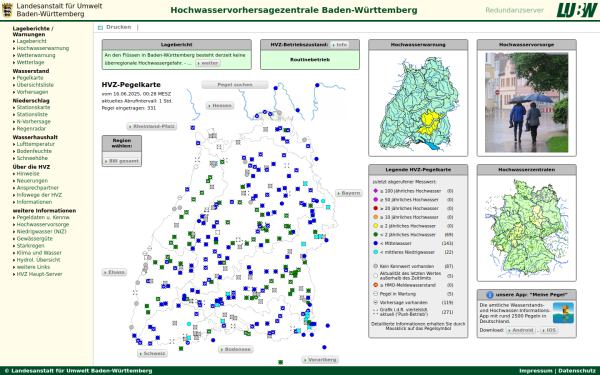Open the Gewässergüte sidebar link
This screenshot has width=600, height=375.
34,238
